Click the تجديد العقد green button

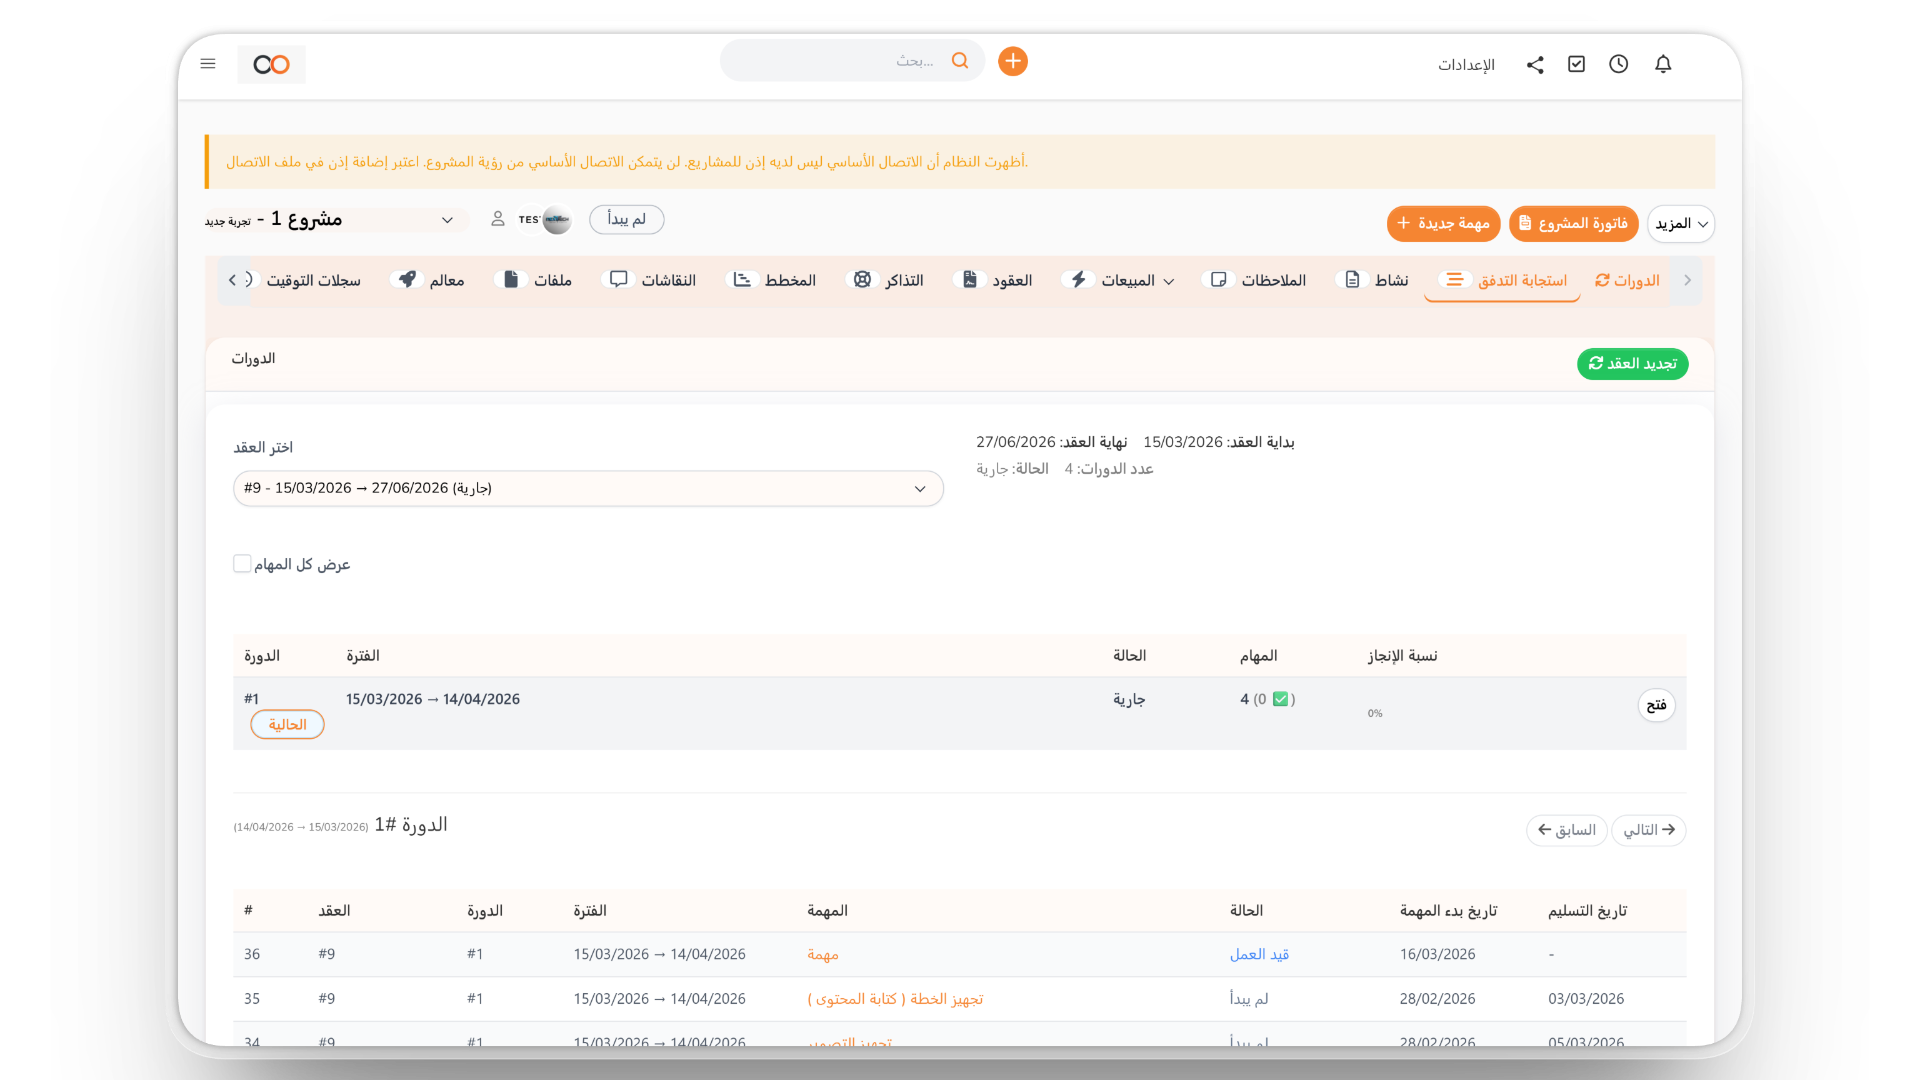[1632, 364]
